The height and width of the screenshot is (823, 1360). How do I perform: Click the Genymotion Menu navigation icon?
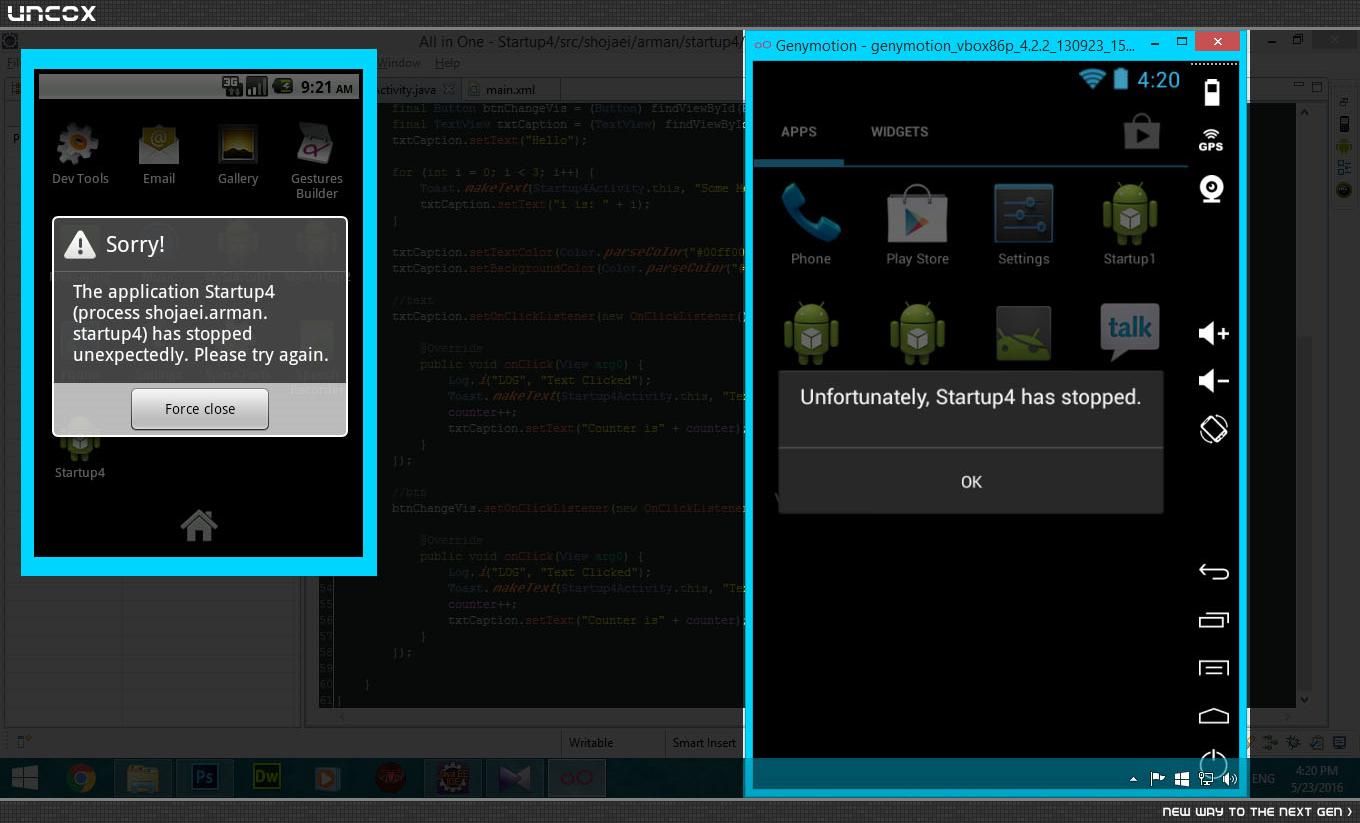1213,668
